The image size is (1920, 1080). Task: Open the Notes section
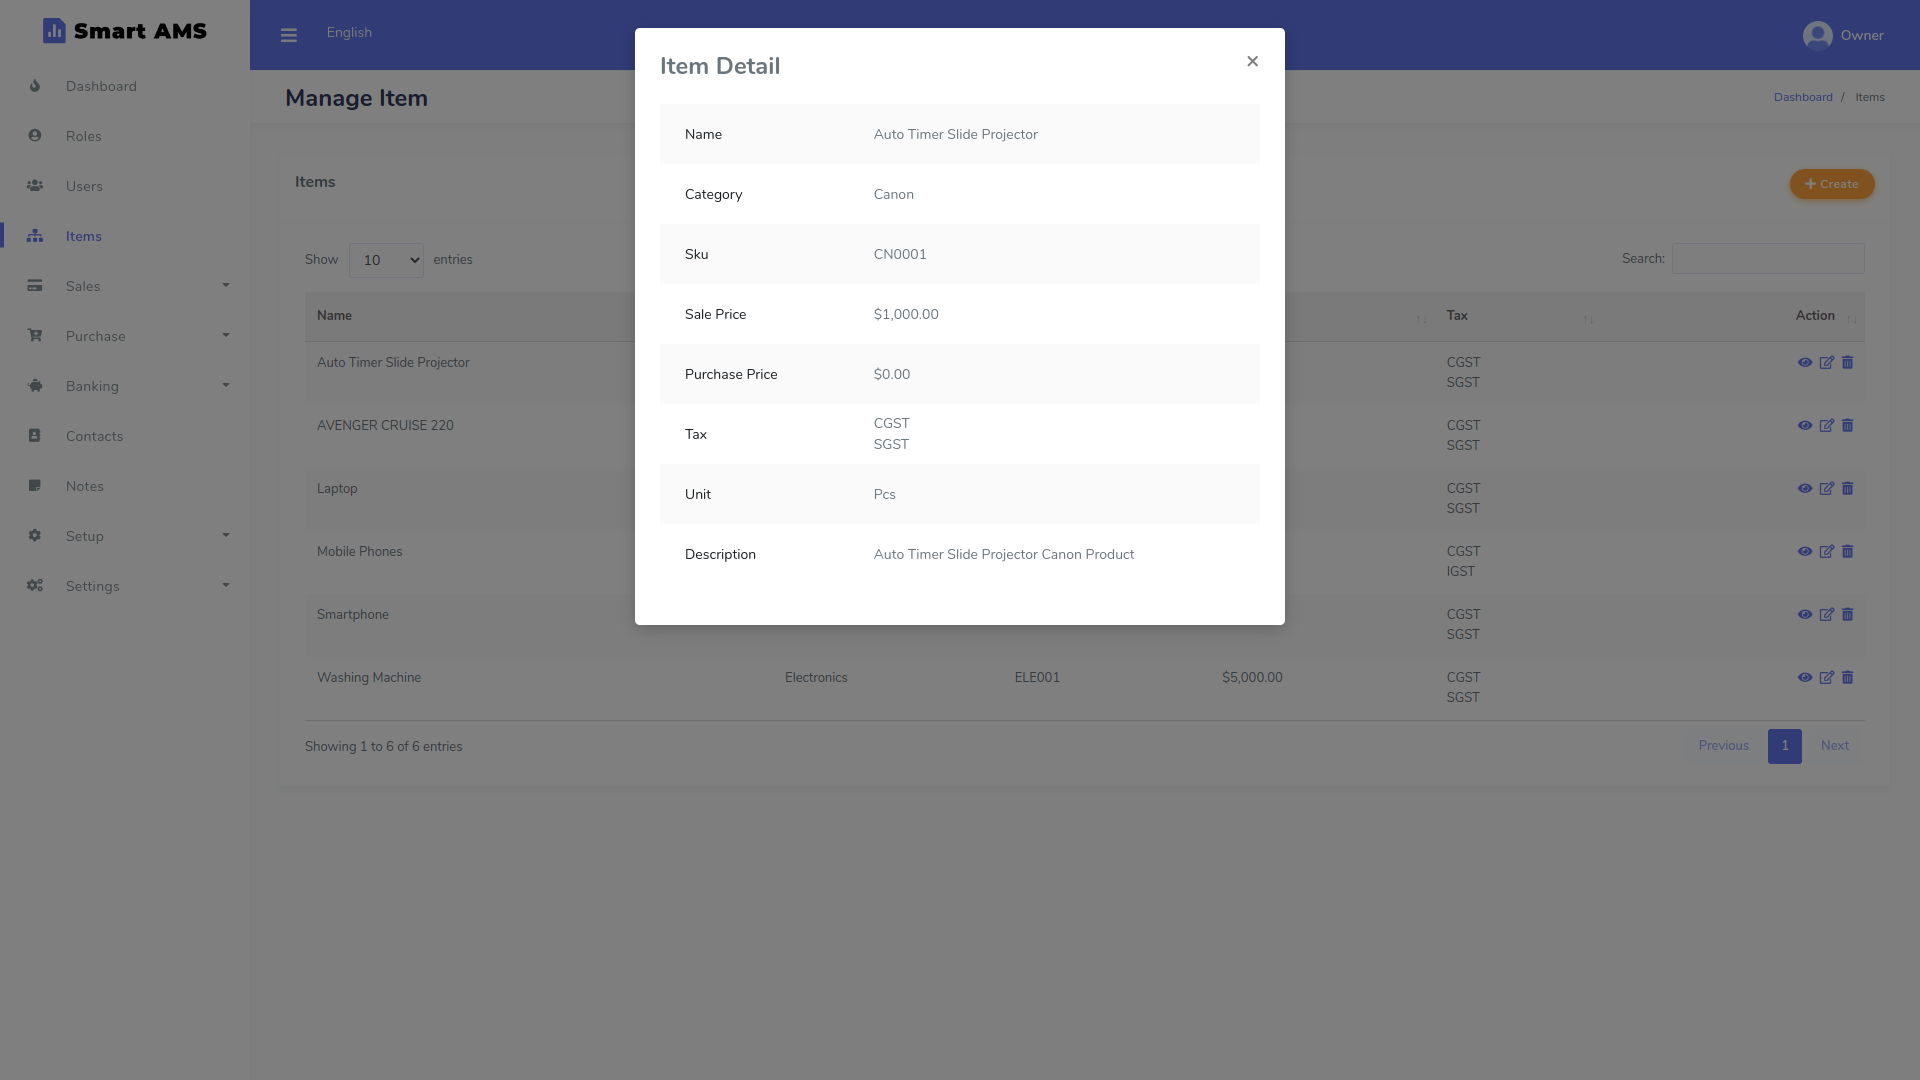pyautogui.click(x=86, y=486)
